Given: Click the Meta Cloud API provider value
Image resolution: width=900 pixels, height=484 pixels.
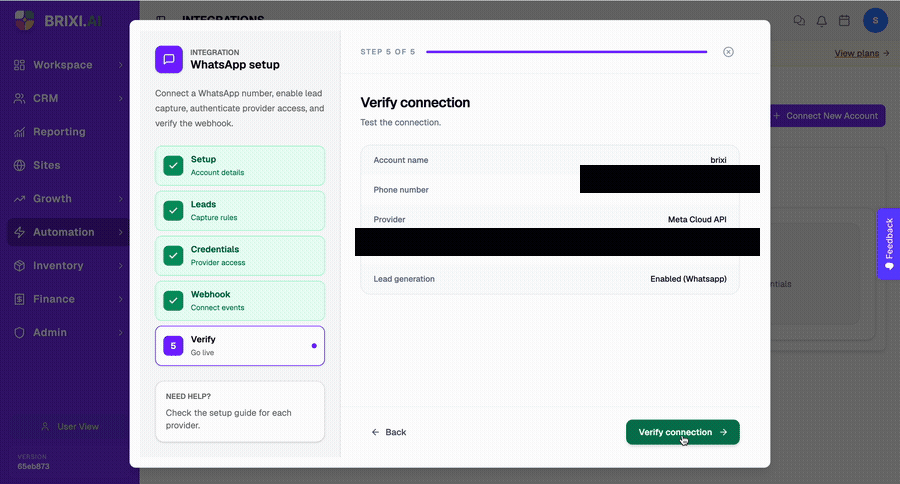Looking at the screenshot, I should 697,219.
